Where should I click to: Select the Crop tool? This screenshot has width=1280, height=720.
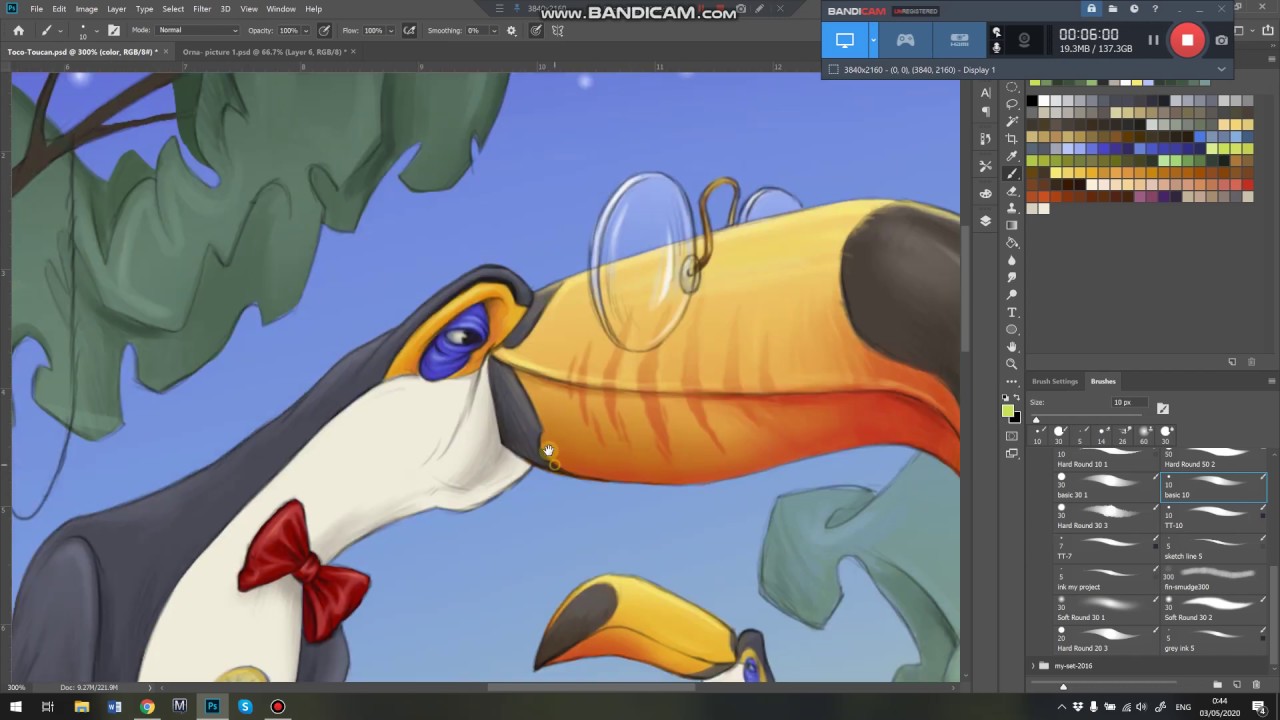[x=1012, y=139]
